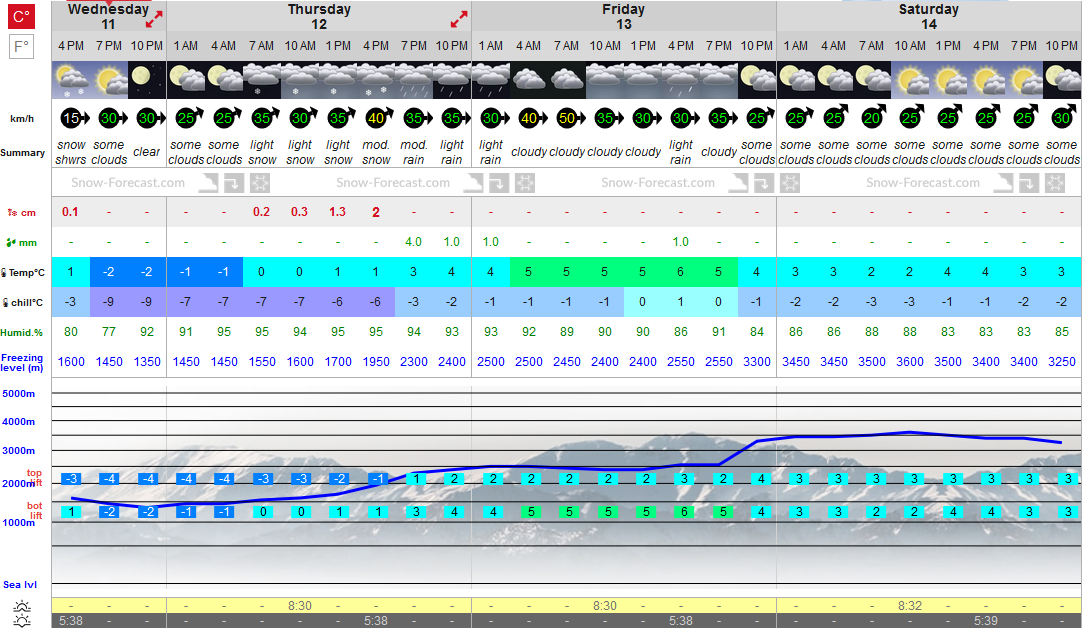Click Friday 10 PM humidity value 84
This screenshot has height=634, width=1088.
[x=757, y=332]
